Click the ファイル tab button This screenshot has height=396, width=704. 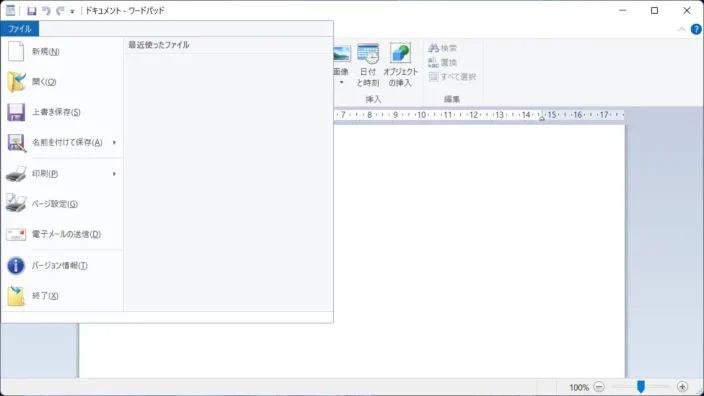click(x=20, y=29)
